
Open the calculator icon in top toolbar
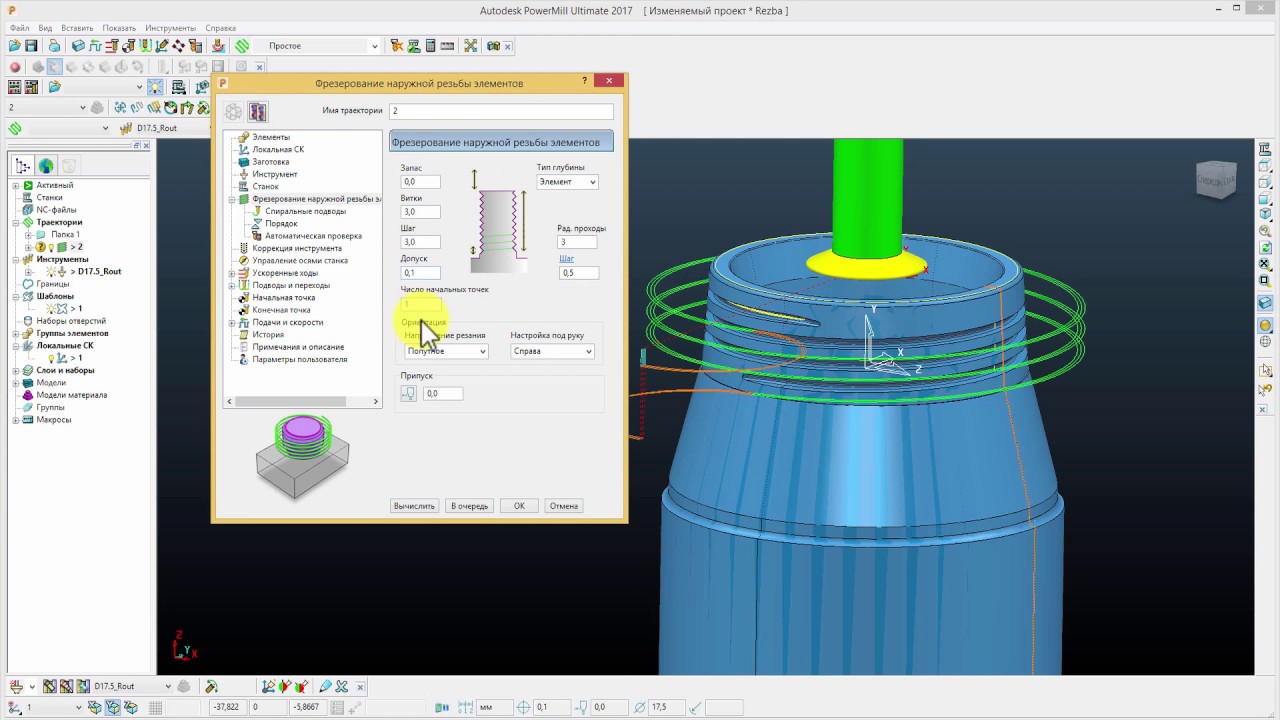click(x=430, y=46)
